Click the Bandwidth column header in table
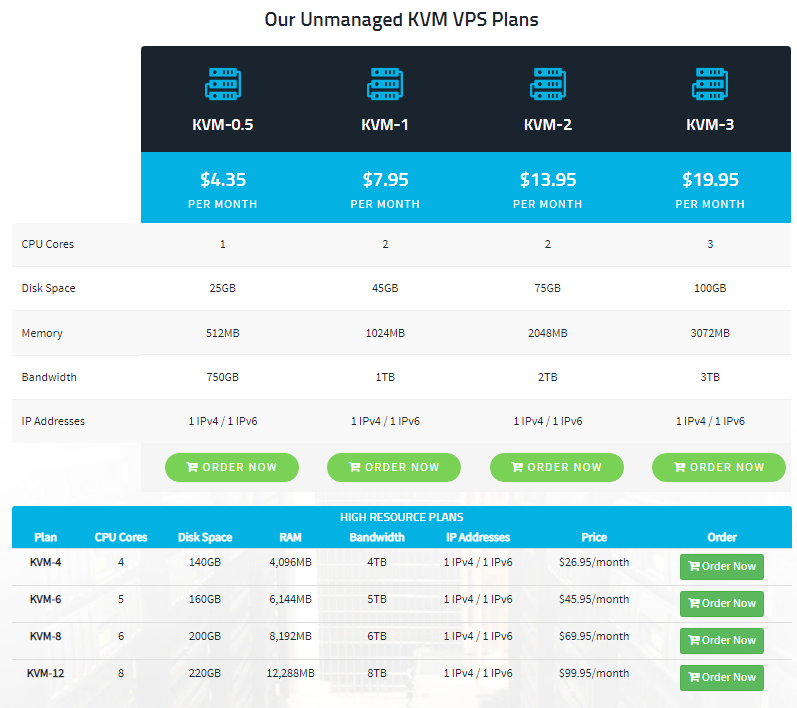The height and width of the screenshot is (708, 797). click(377, 537)
